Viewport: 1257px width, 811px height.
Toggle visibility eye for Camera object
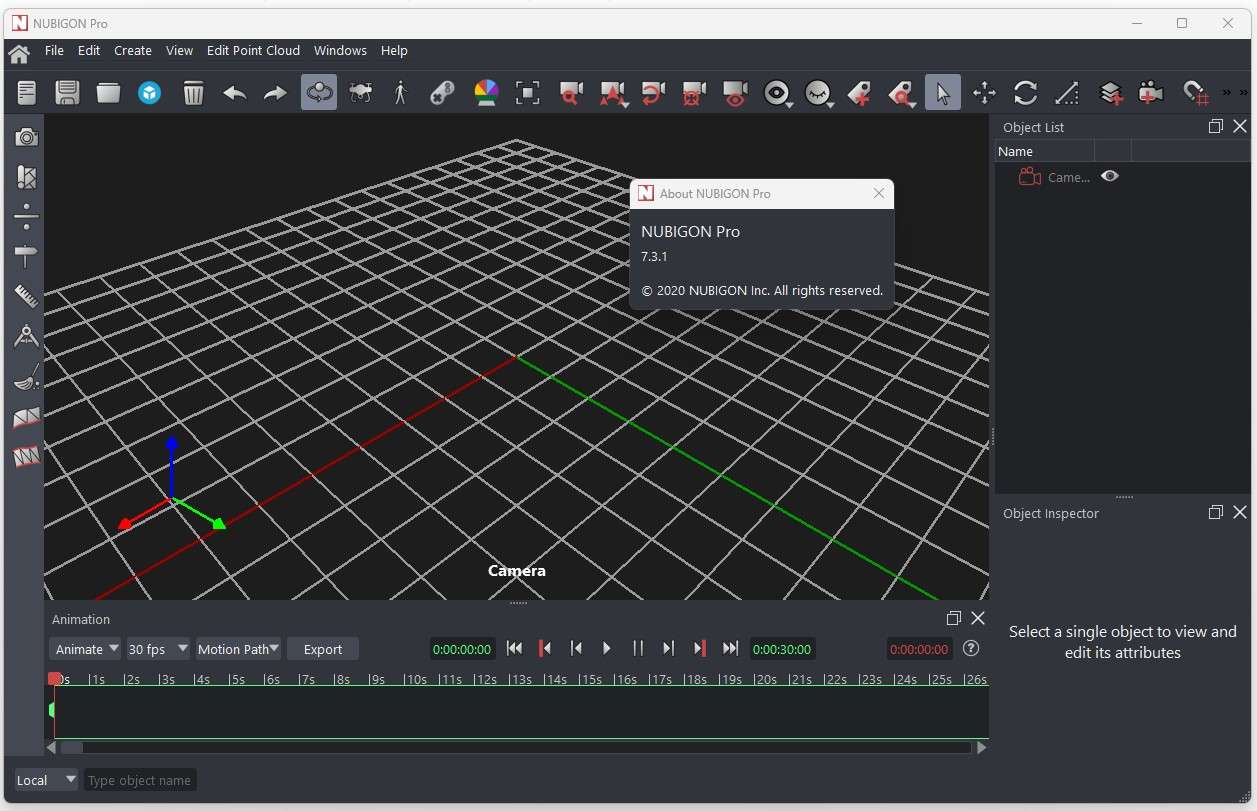click(x=1110, y=176)
